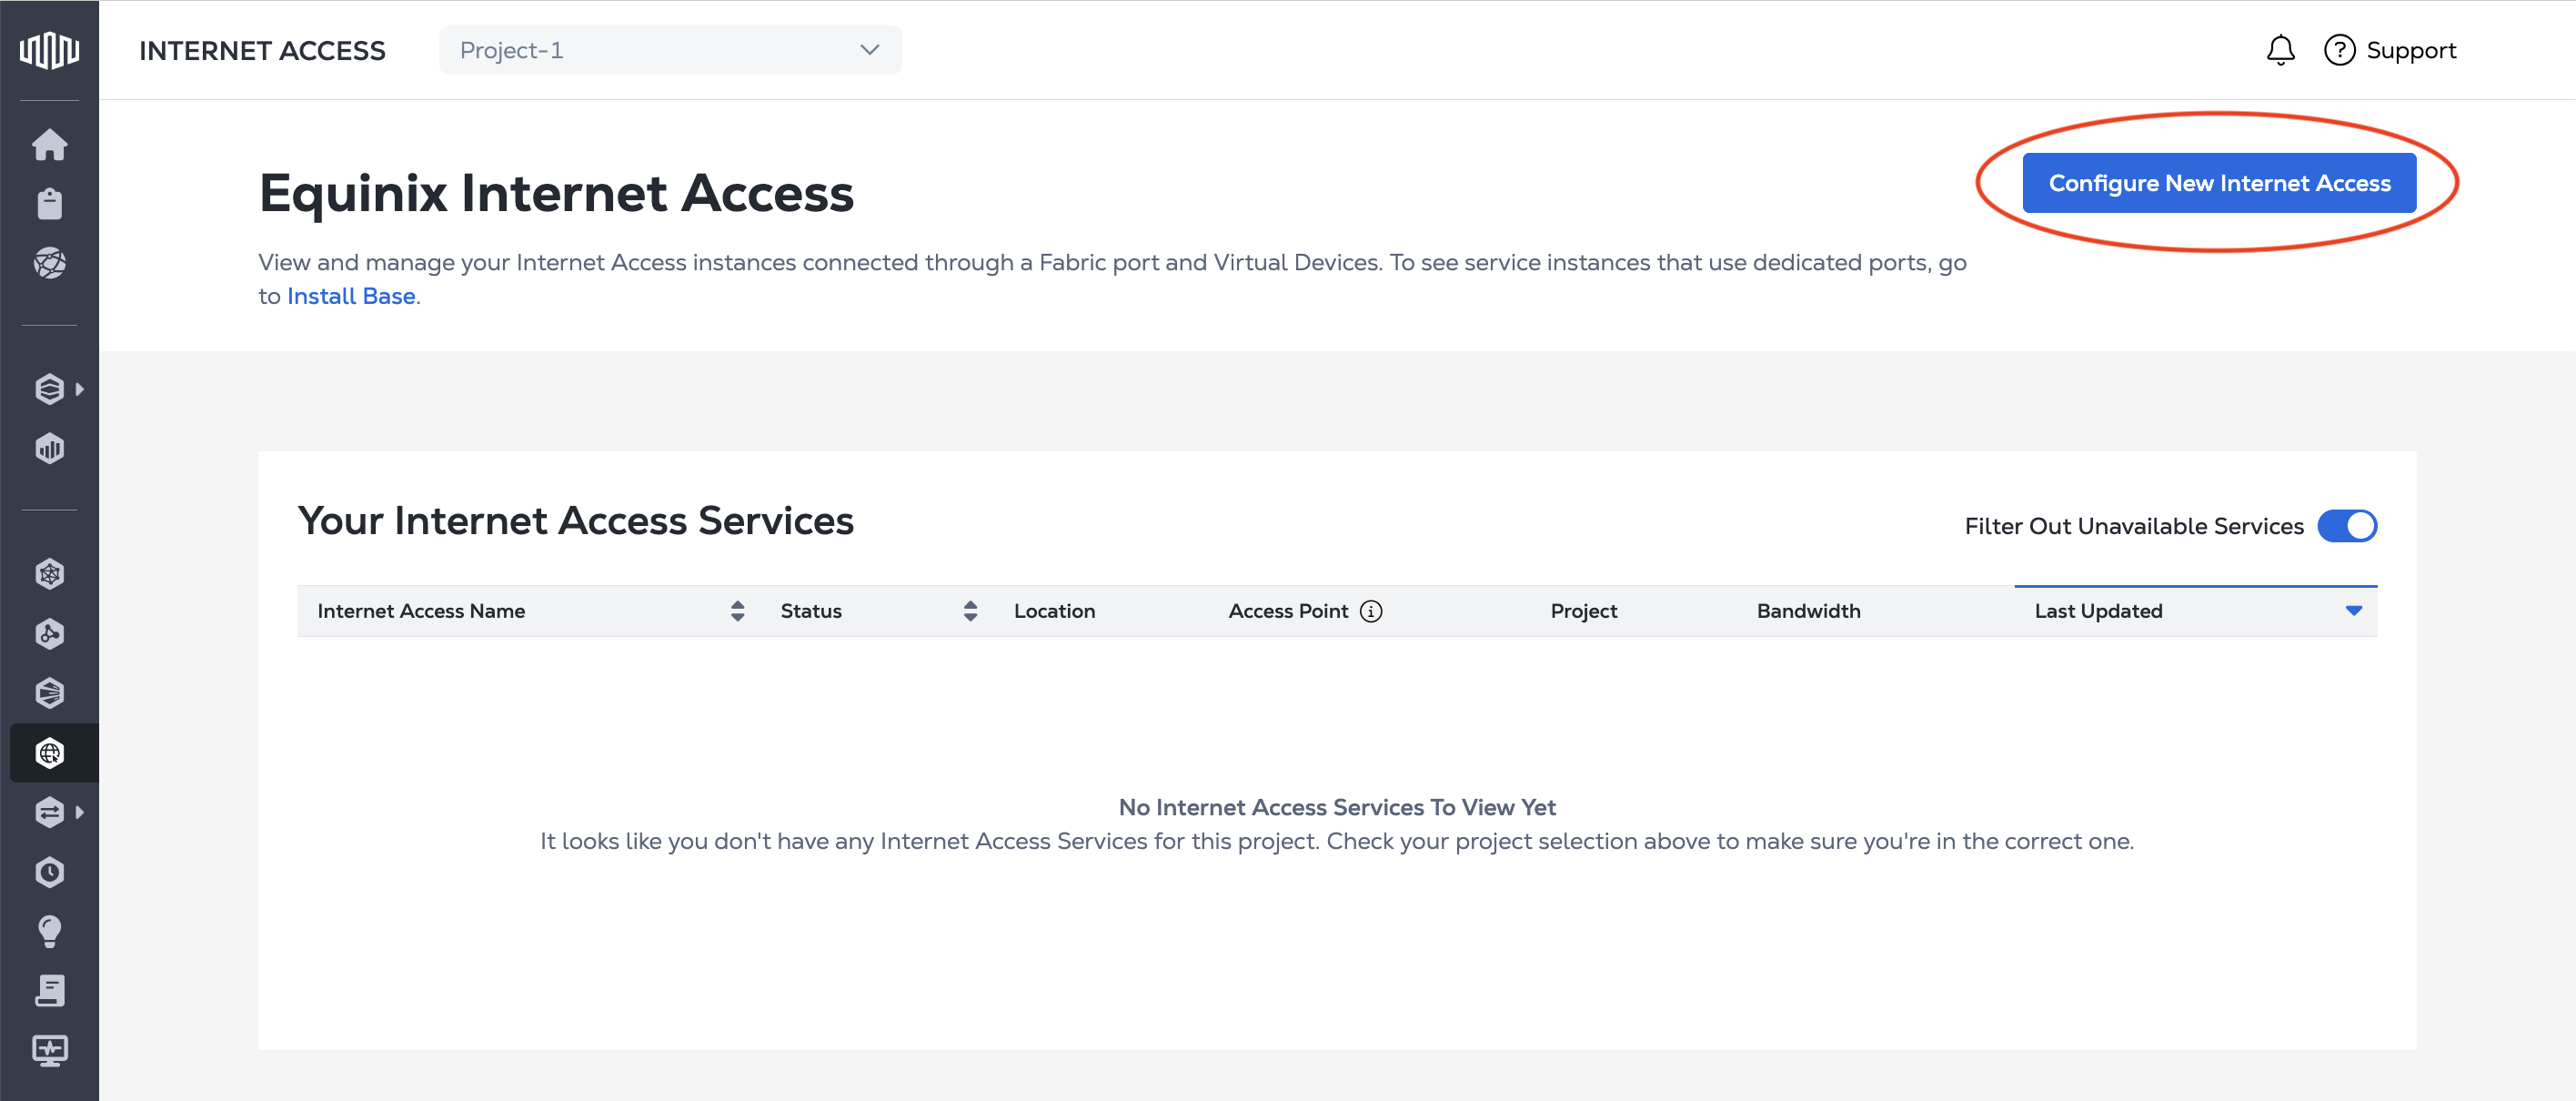Select the active Internet Access globe sidebar item
This screenshot has width=2576, height=1101.
click(x=49, y=753)
